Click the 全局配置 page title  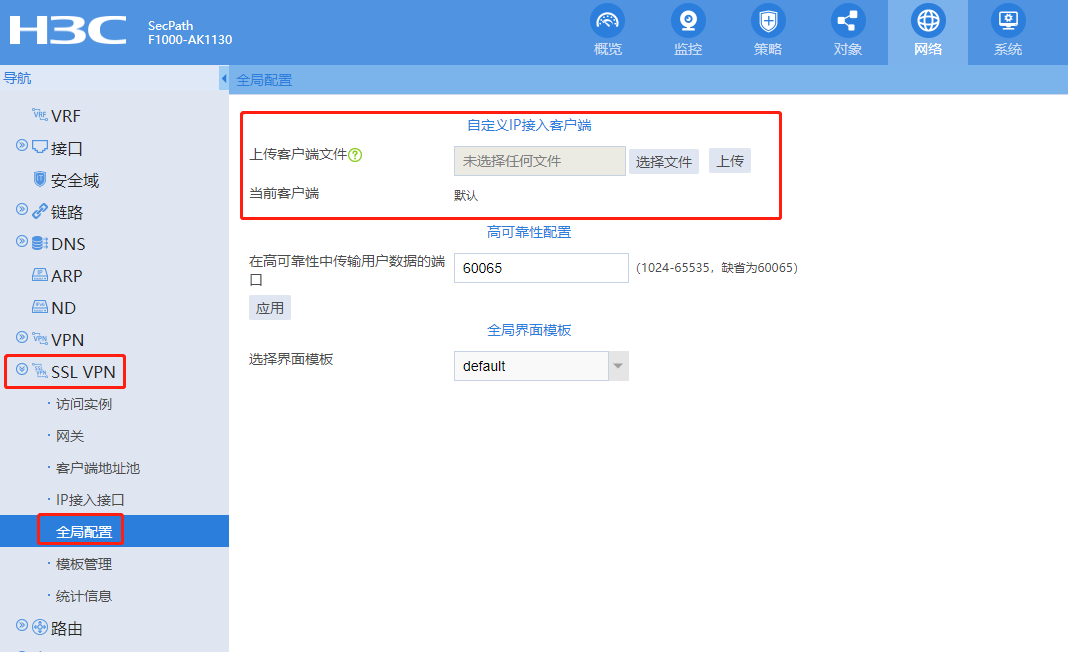point(264,80)
